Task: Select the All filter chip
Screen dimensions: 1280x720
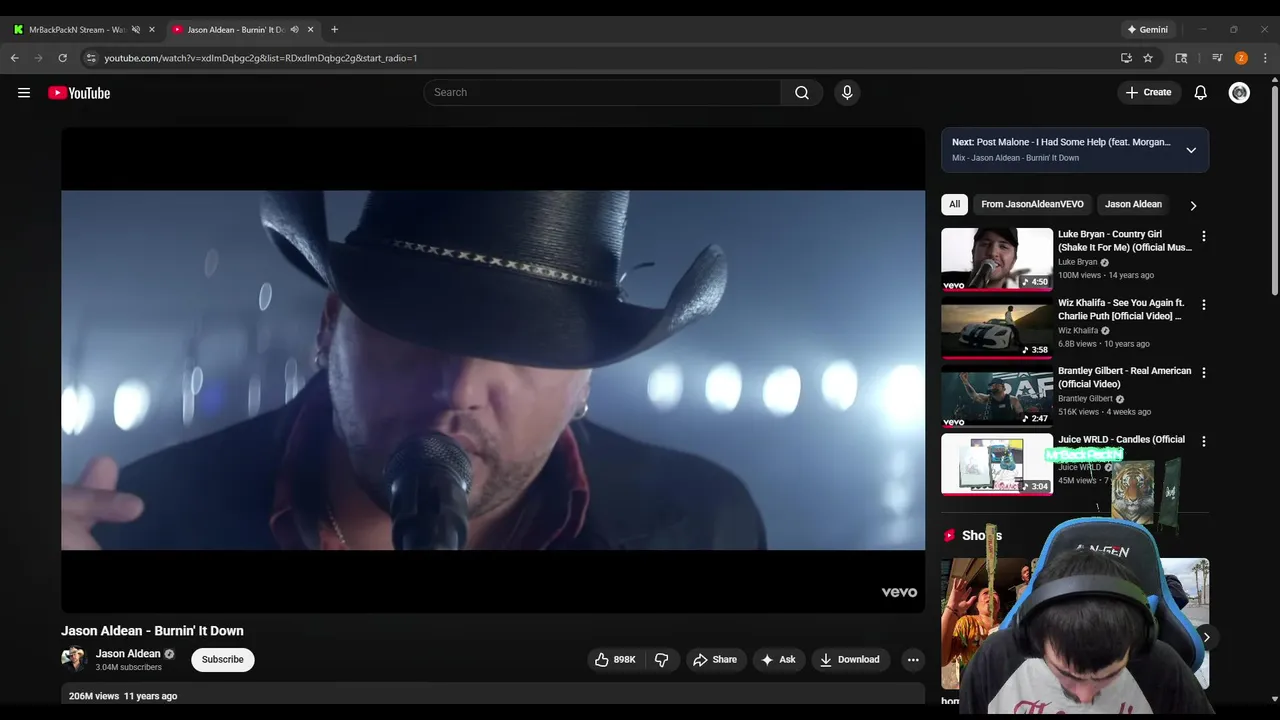Action: tap(954, 204)
